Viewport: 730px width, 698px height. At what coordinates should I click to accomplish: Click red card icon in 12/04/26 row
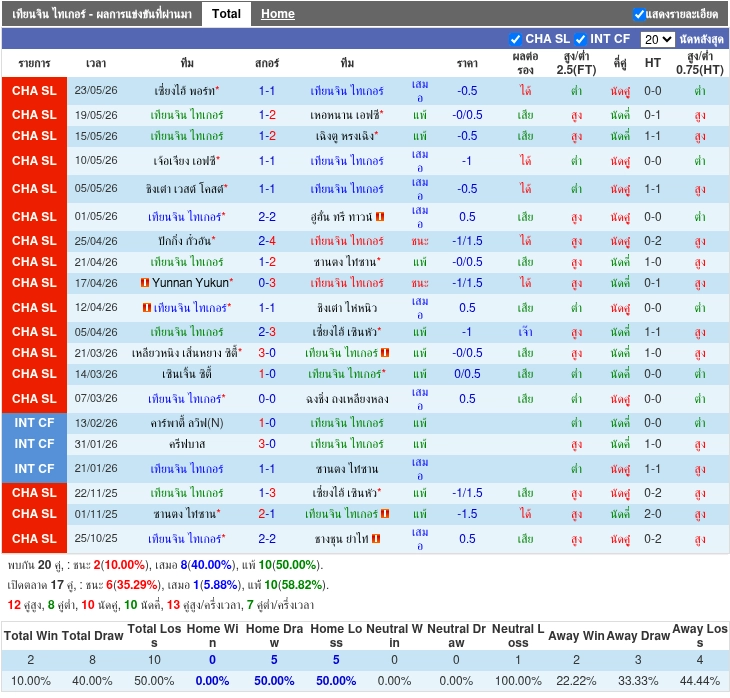147,307
